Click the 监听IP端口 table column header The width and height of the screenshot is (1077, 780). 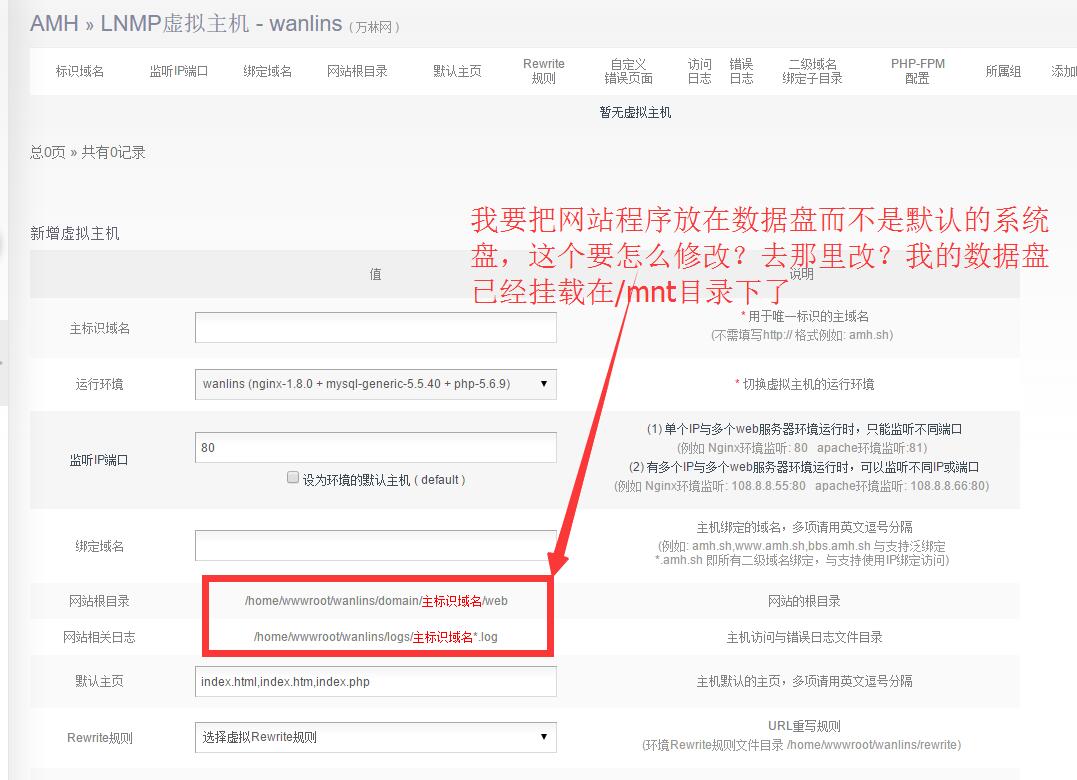pos(178,71)
